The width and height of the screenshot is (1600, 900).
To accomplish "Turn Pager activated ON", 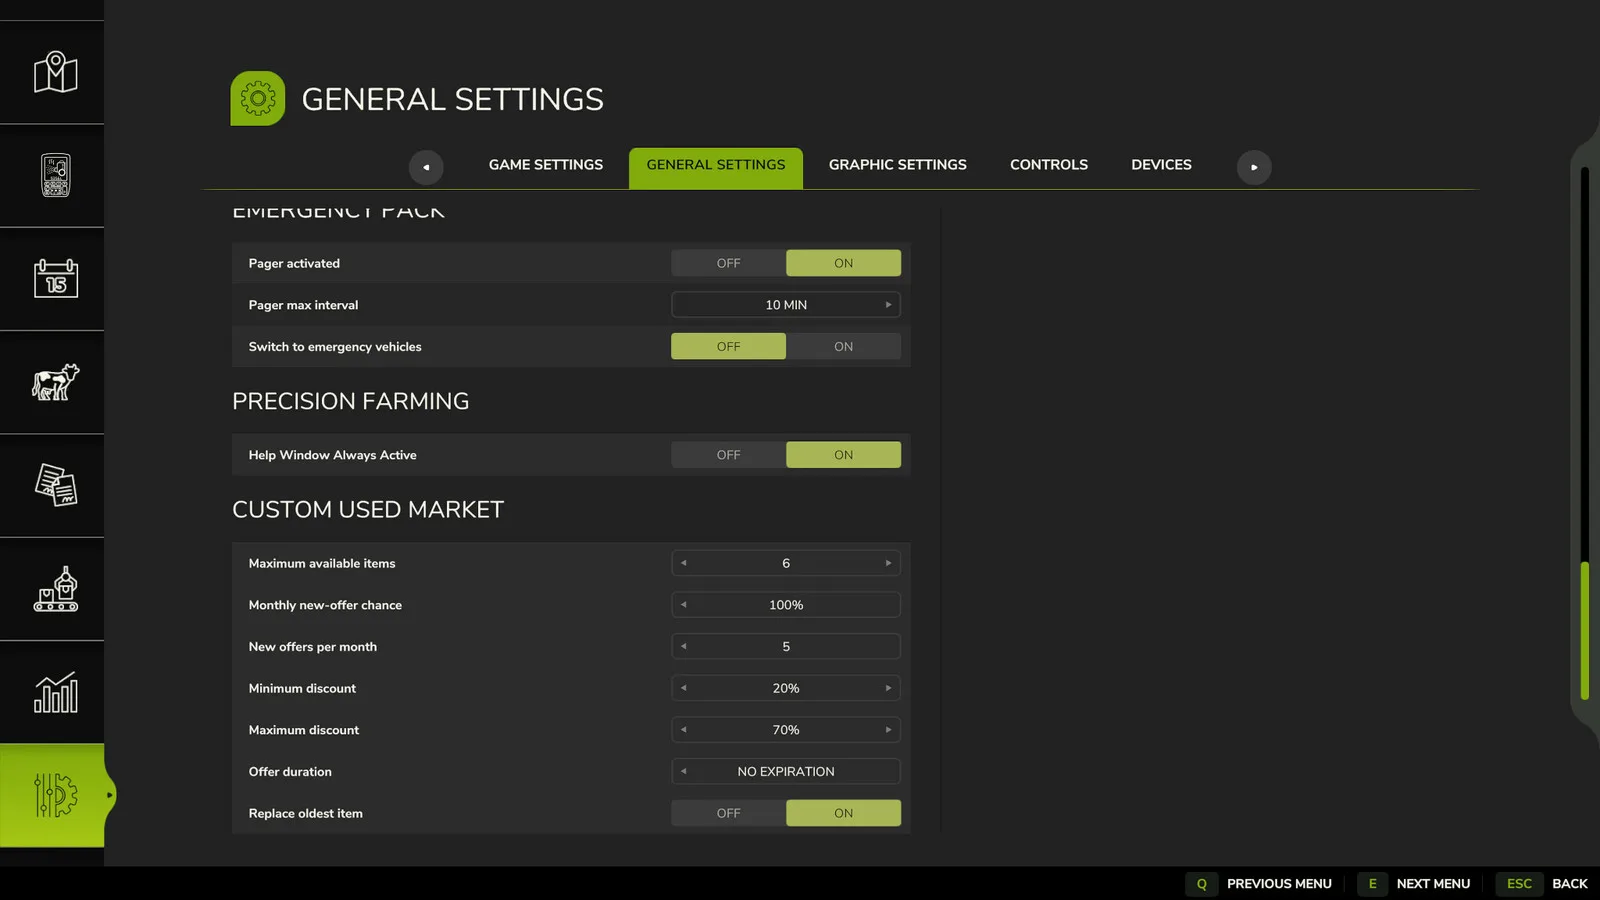I will pyautogui.click(x=843, y=263).
